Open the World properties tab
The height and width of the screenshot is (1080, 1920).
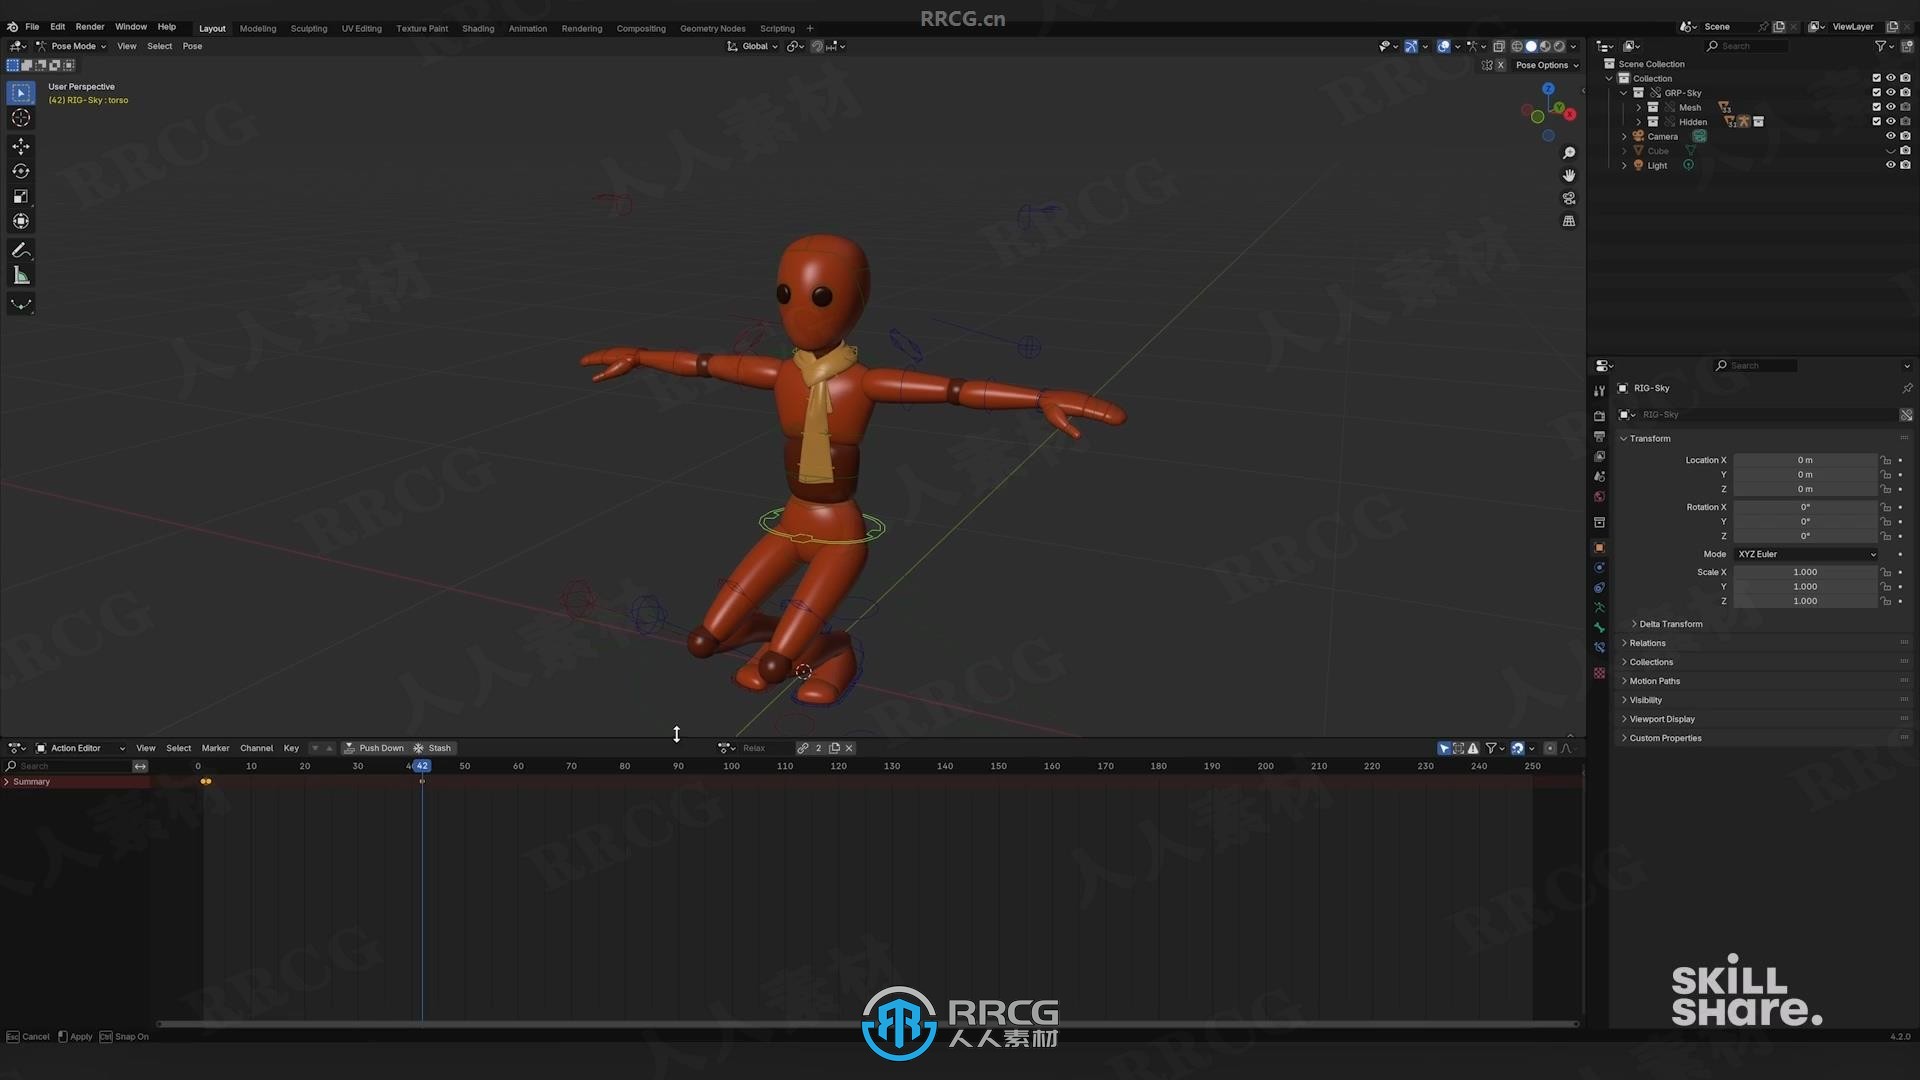coord(1599,496)
